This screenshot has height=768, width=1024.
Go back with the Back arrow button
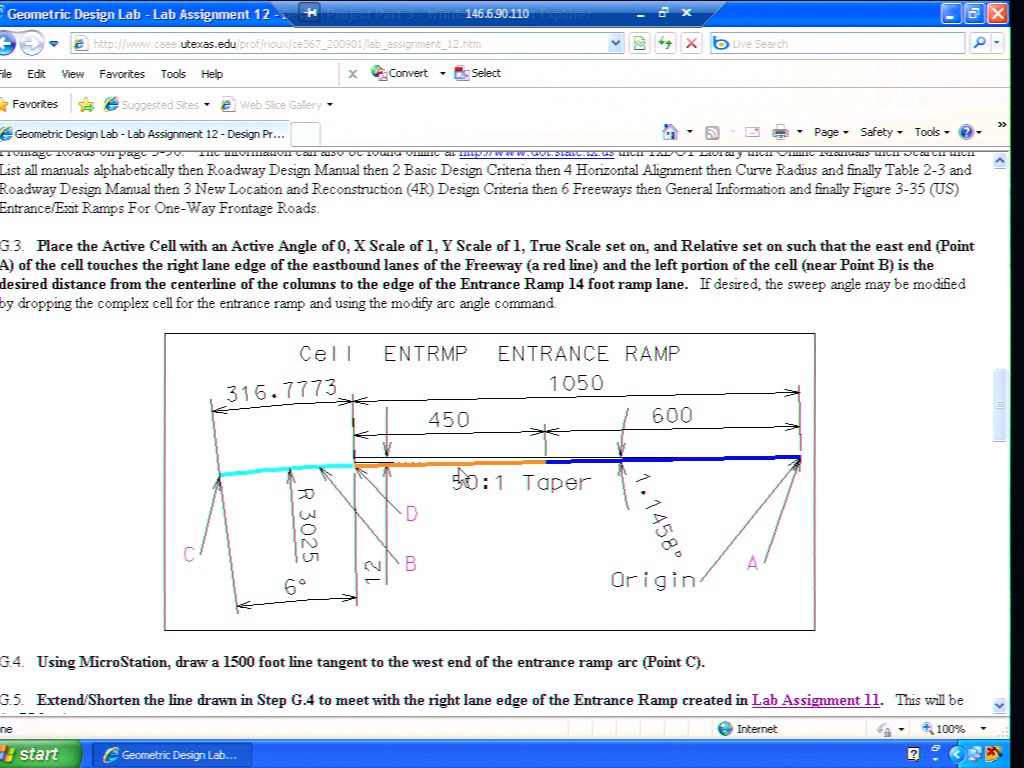coord(7,44)
